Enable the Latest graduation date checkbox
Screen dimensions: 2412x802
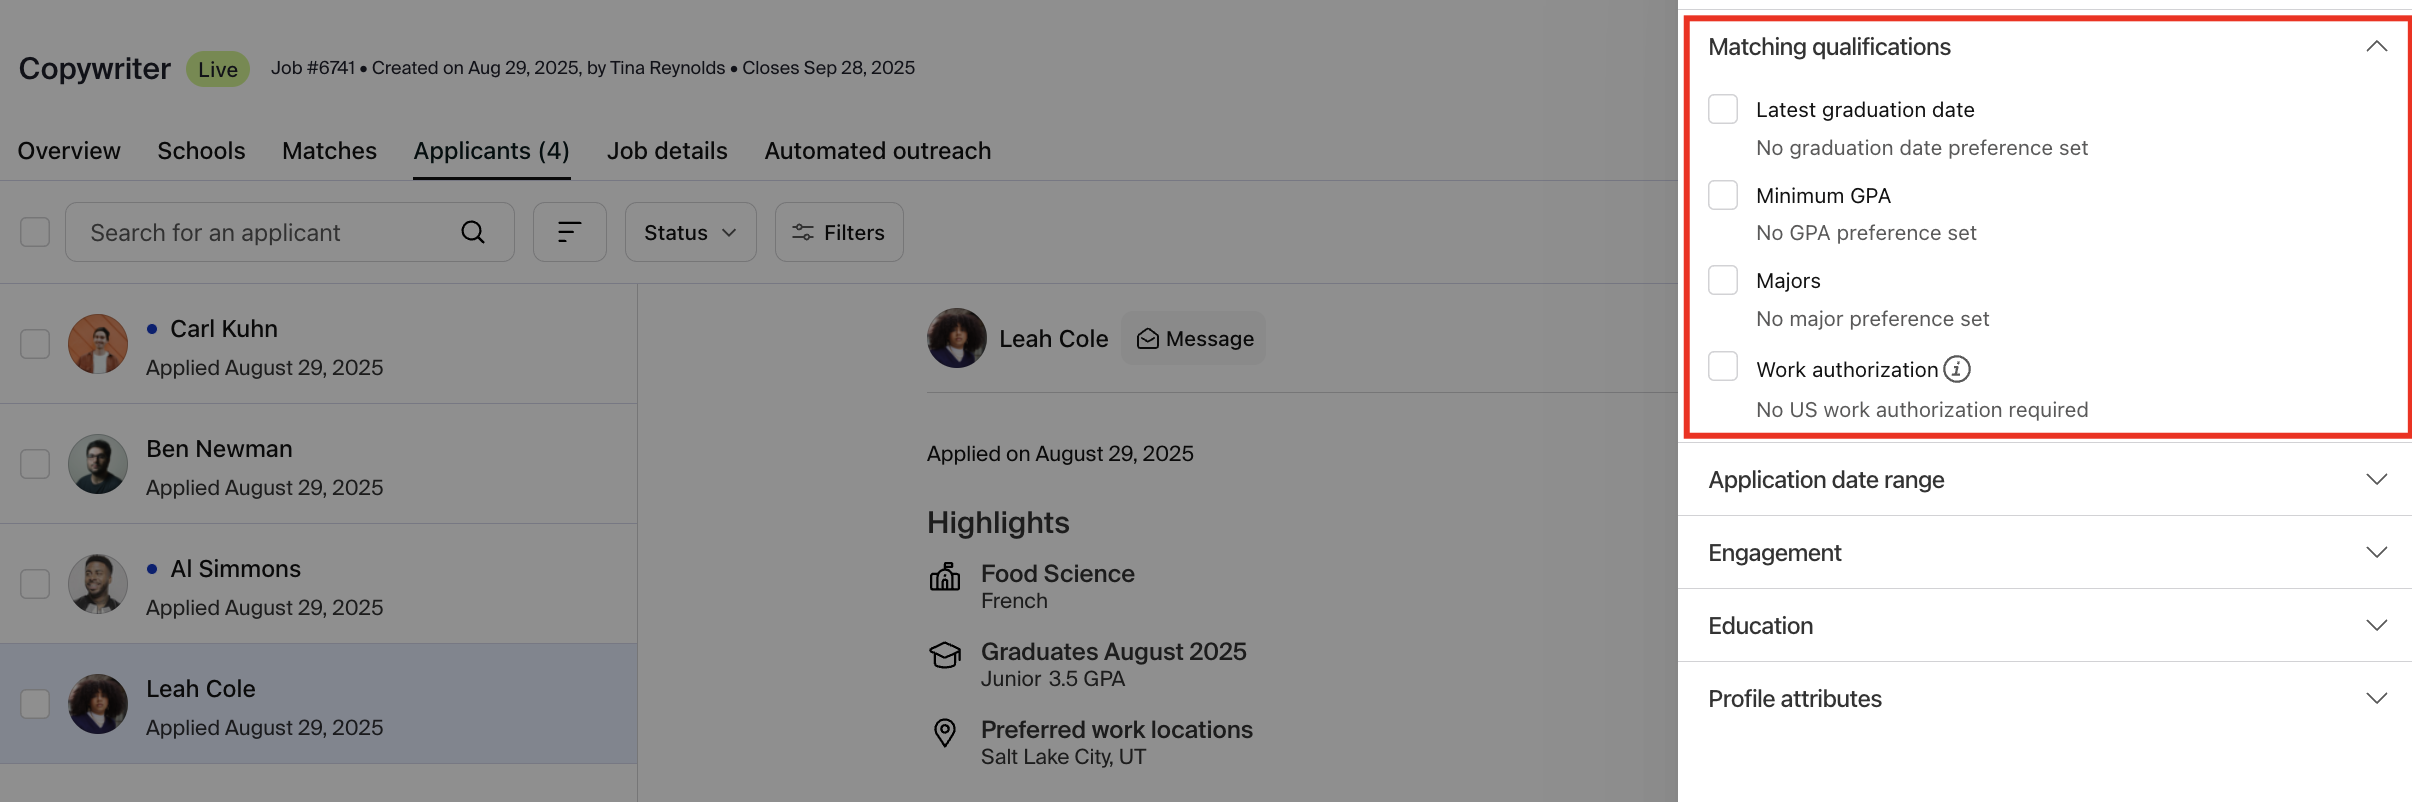click(x=1723, y=109)
